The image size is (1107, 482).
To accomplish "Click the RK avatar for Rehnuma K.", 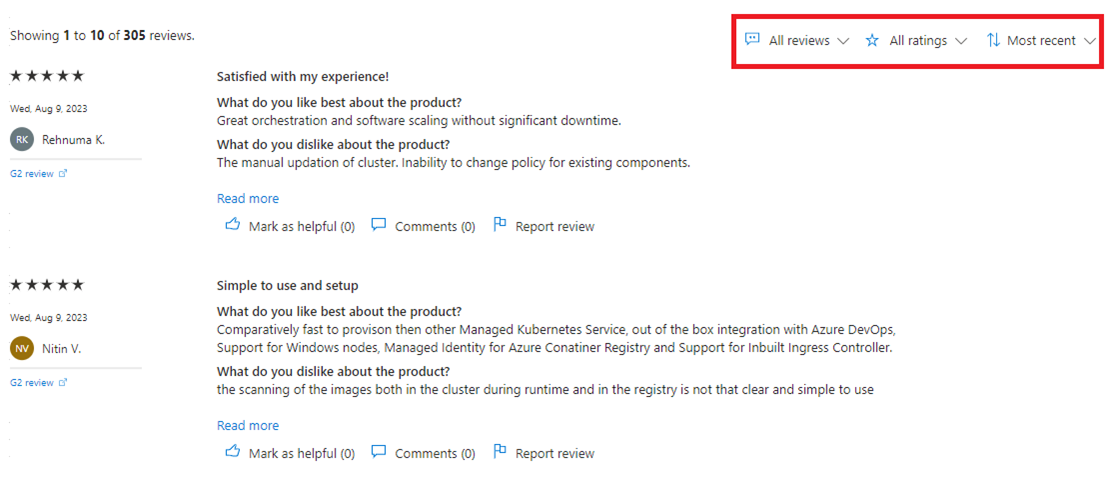I will 22,140.
